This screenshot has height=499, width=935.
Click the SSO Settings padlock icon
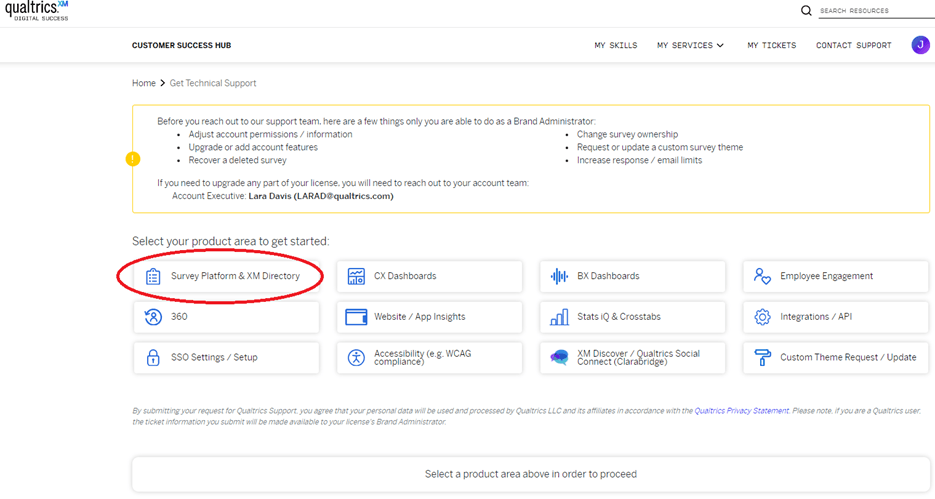click(x=153, y=357)
